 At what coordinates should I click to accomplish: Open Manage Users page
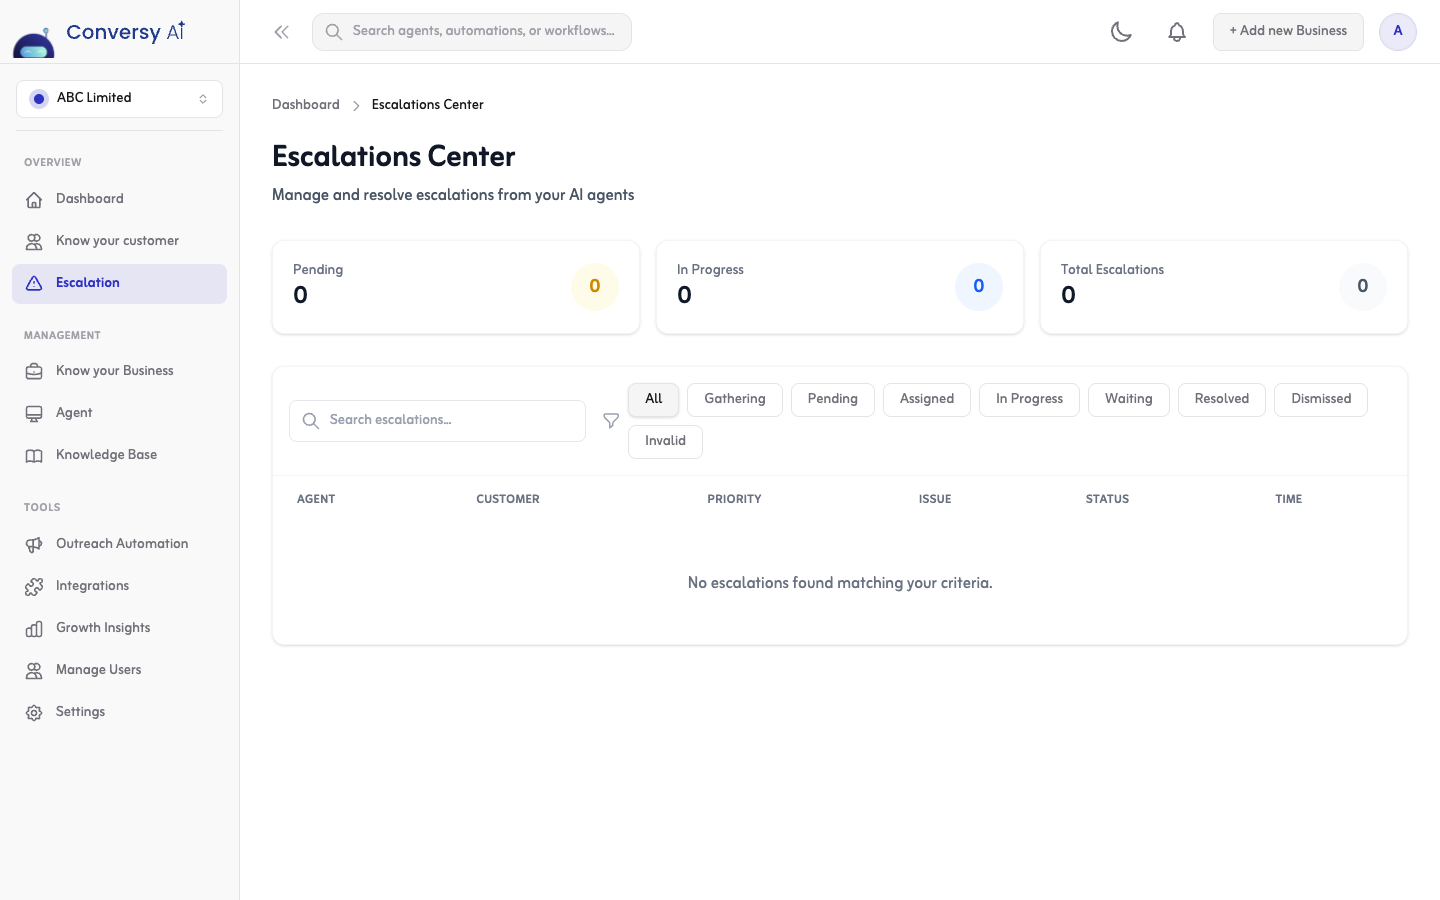(x=119, y=670)
